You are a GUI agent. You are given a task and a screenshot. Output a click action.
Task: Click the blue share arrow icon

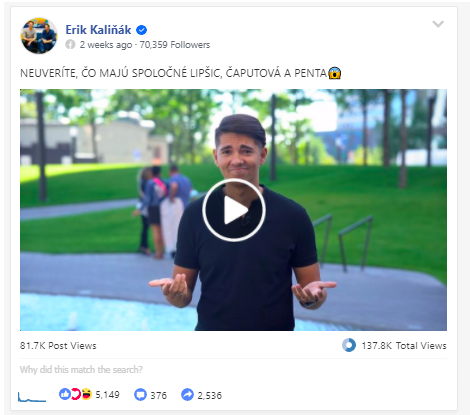pos(187,395)
